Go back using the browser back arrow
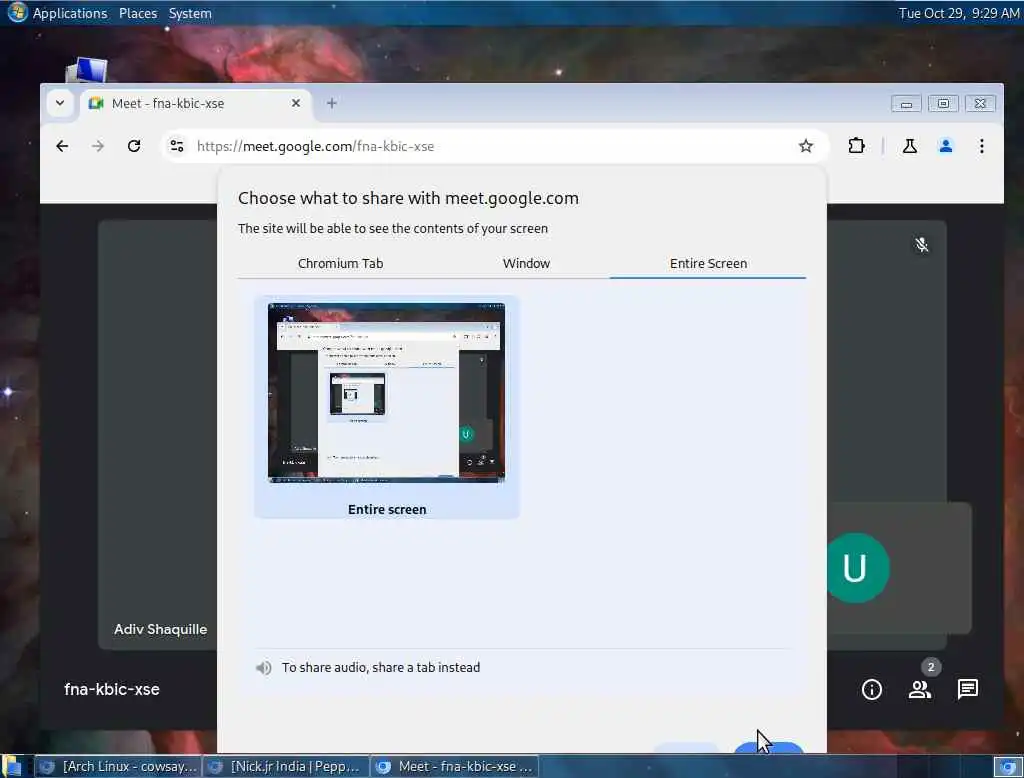This screenshot has height=778, width=1024. (x=62, y=146)
